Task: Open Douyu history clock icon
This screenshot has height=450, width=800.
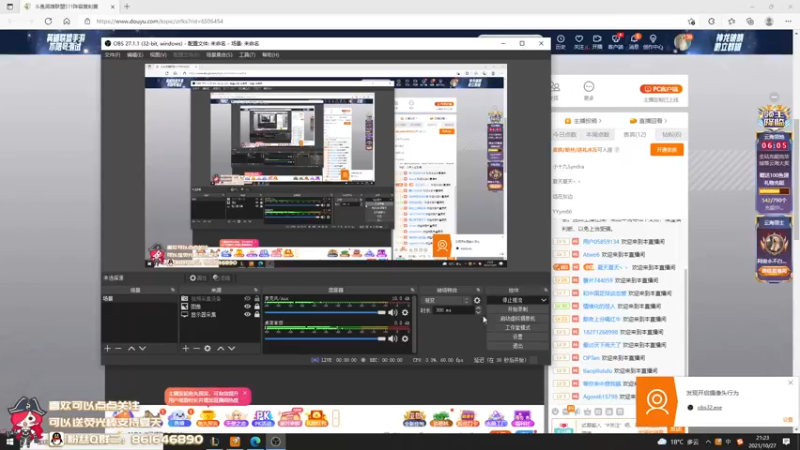Action: coord(561,41)
